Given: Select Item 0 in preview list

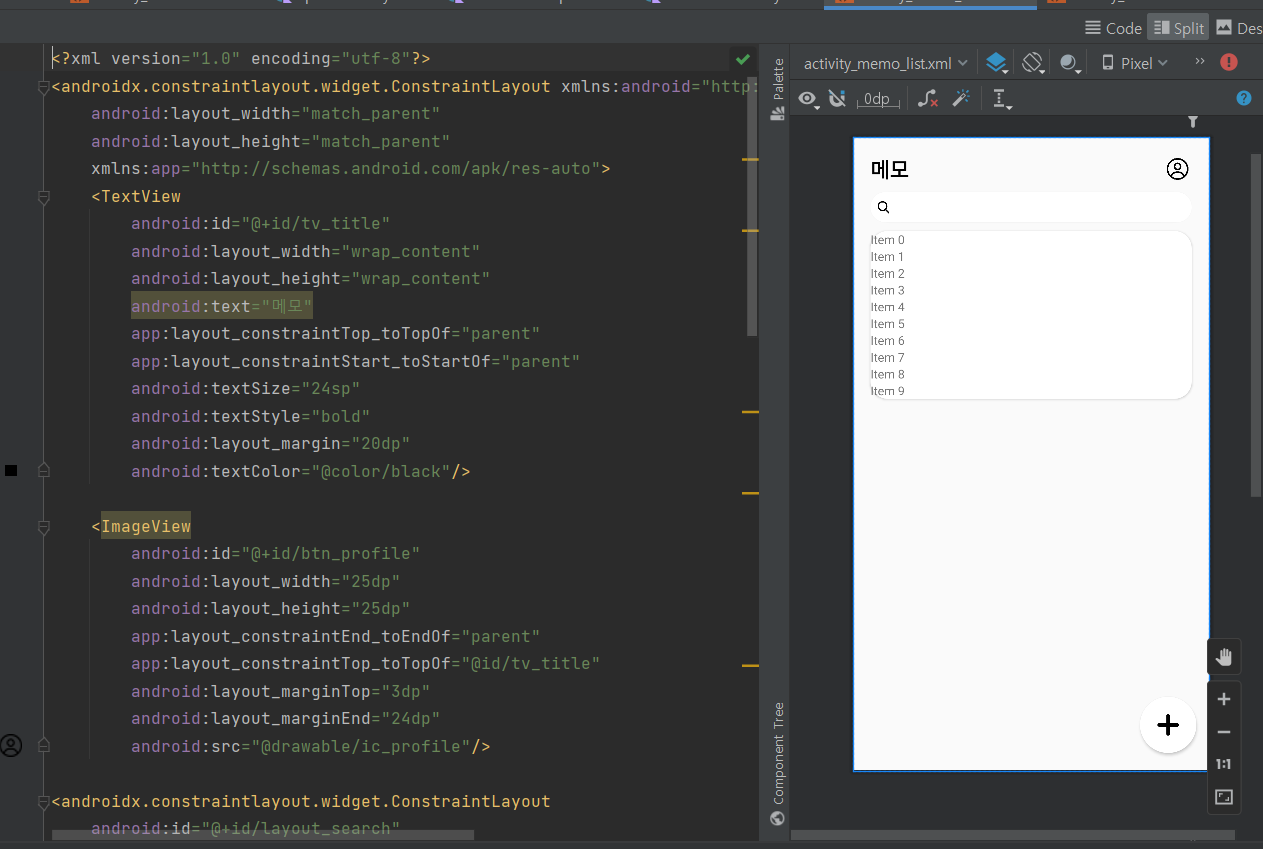Looking at the screenshot, I should pos(888,240).
